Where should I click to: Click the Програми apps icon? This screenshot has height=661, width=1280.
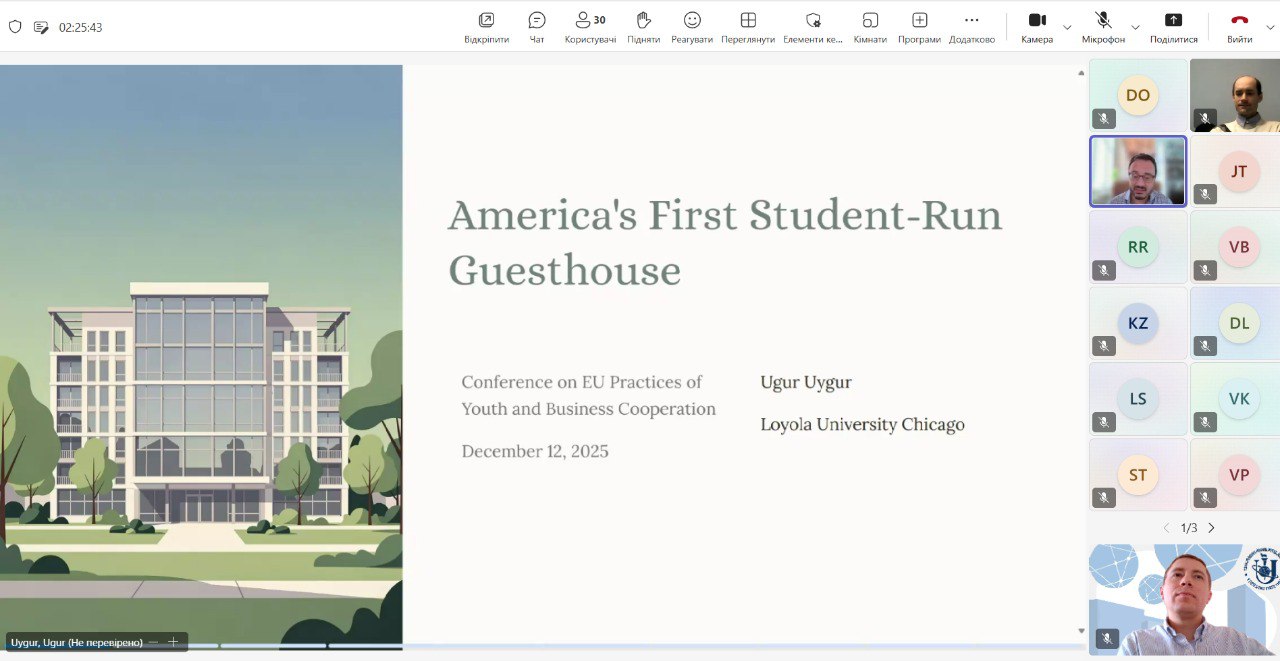[x=919, y=21]
